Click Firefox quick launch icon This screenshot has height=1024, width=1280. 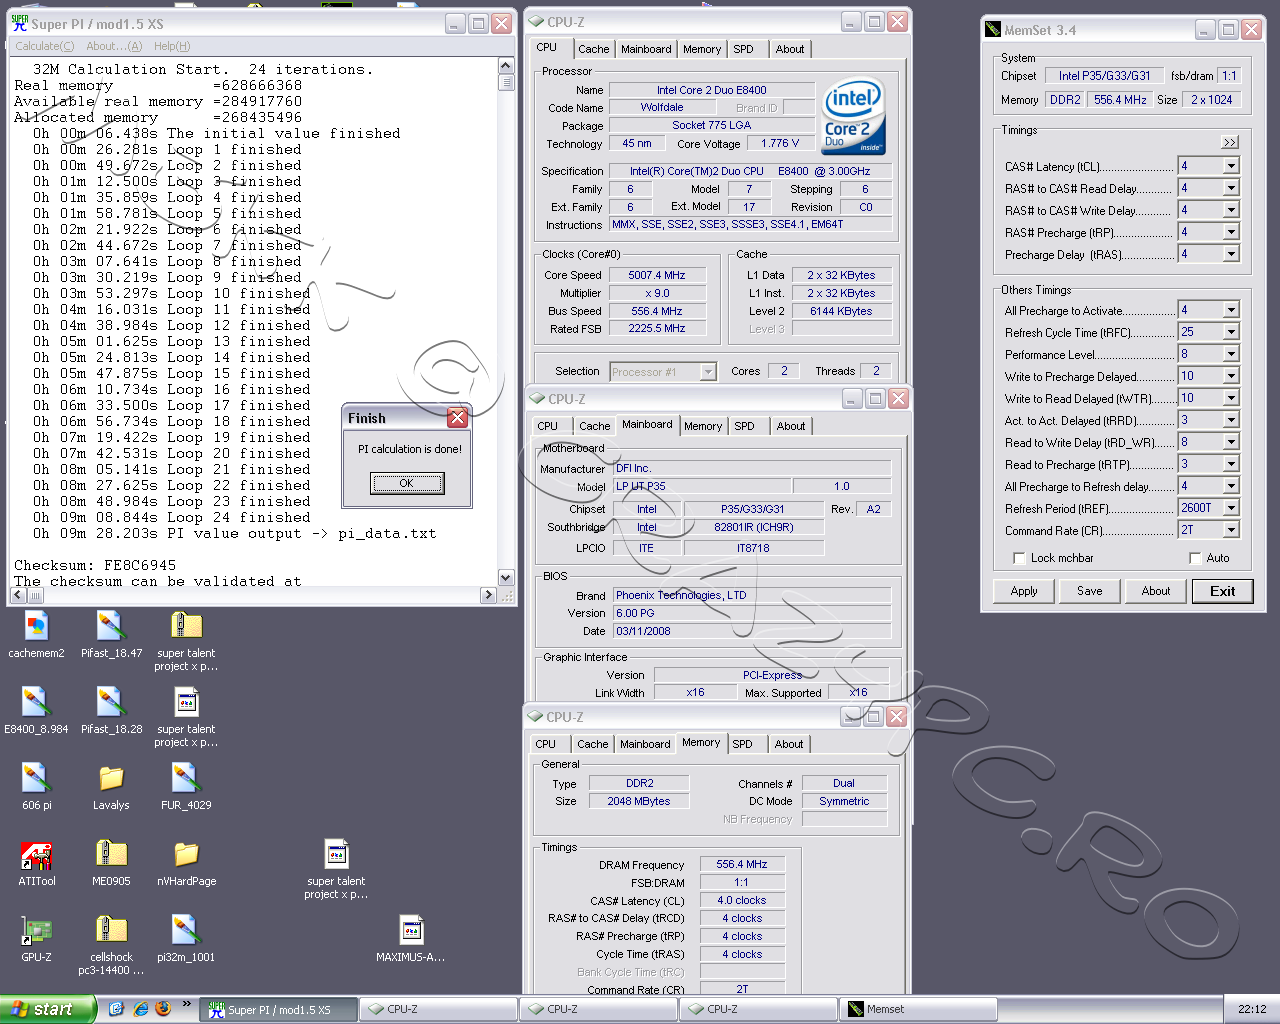click(x=163, y=1009)
